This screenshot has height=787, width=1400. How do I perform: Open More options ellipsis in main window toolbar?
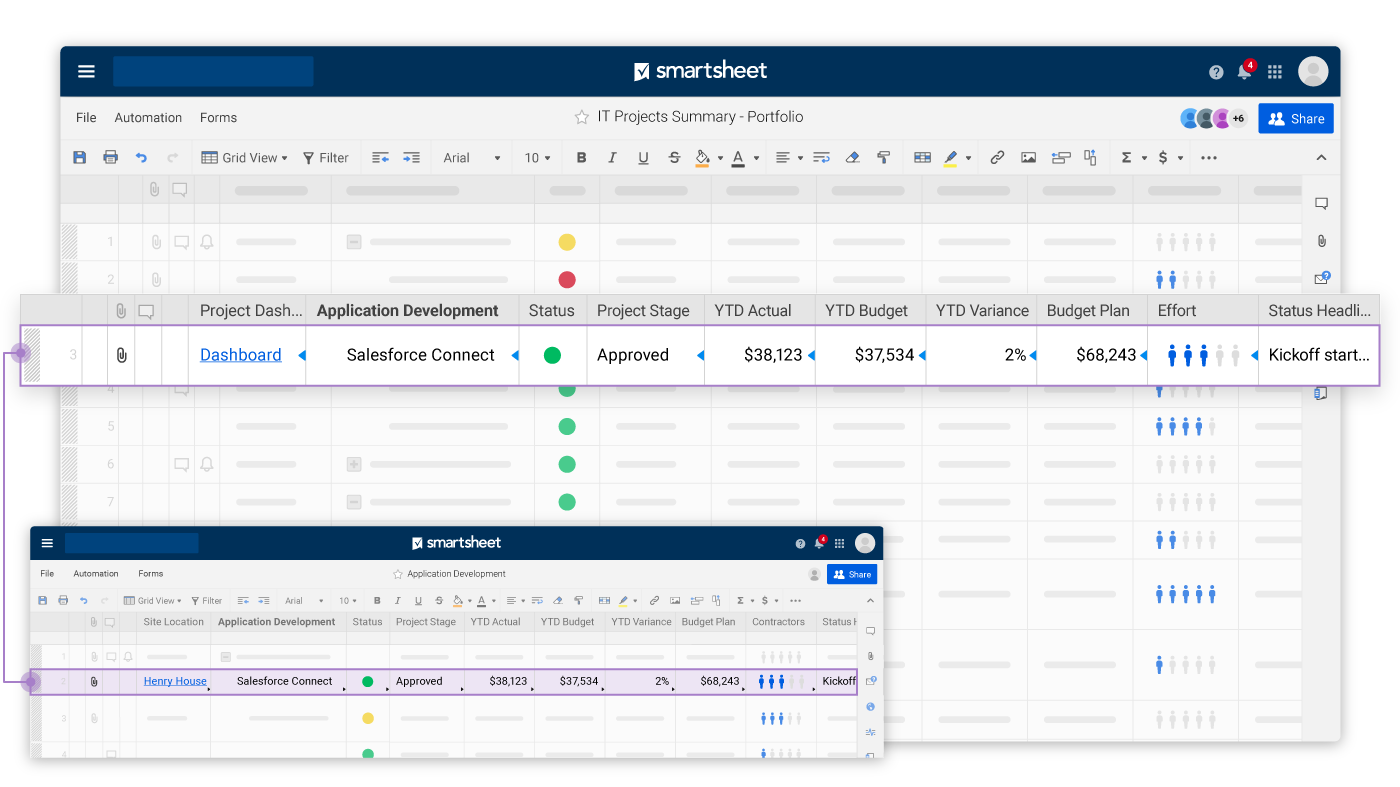pyautogui.click(x=1209, y=157)
